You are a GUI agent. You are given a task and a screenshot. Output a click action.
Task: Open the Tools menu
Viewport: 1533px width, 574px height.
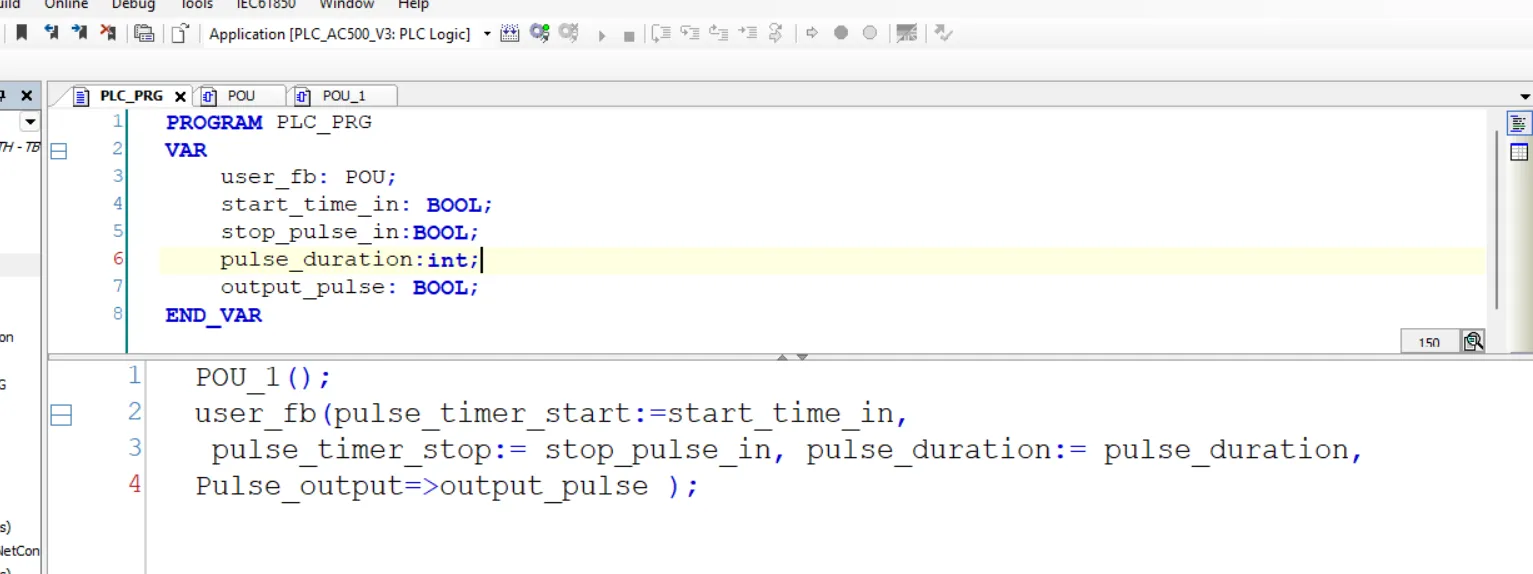coord(196,5)
